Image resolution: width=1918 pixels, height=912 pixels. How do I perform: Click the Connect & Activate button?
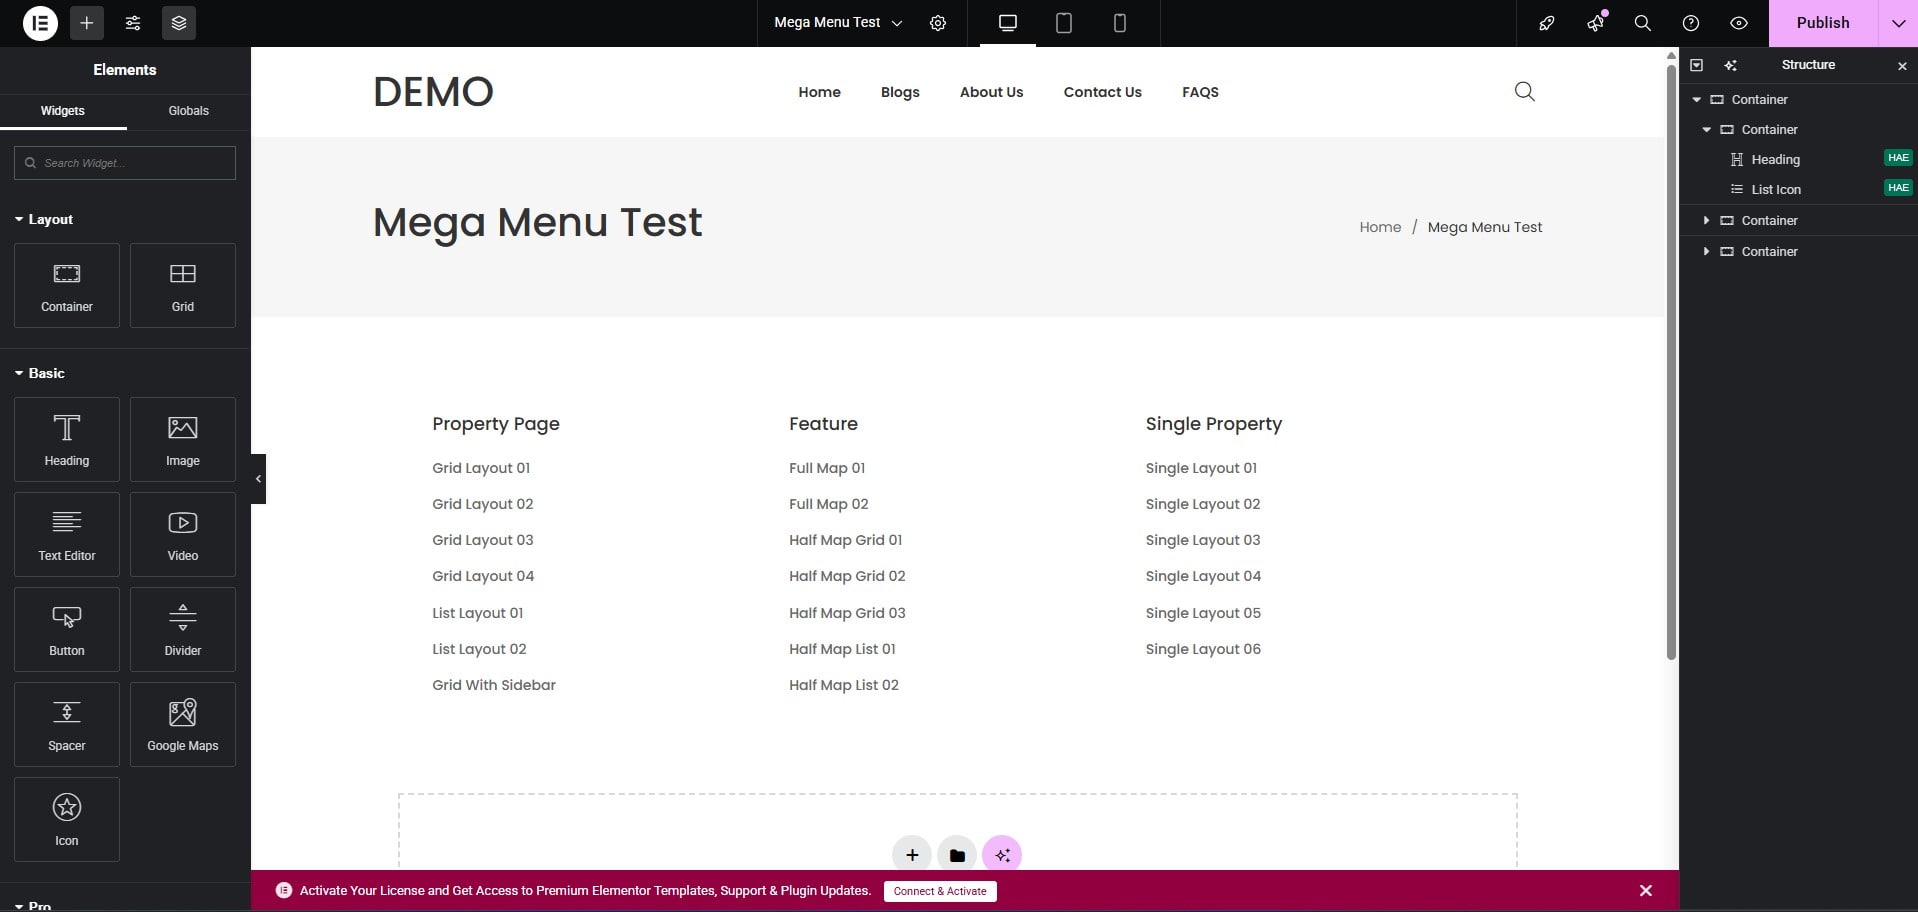[939, 891]
